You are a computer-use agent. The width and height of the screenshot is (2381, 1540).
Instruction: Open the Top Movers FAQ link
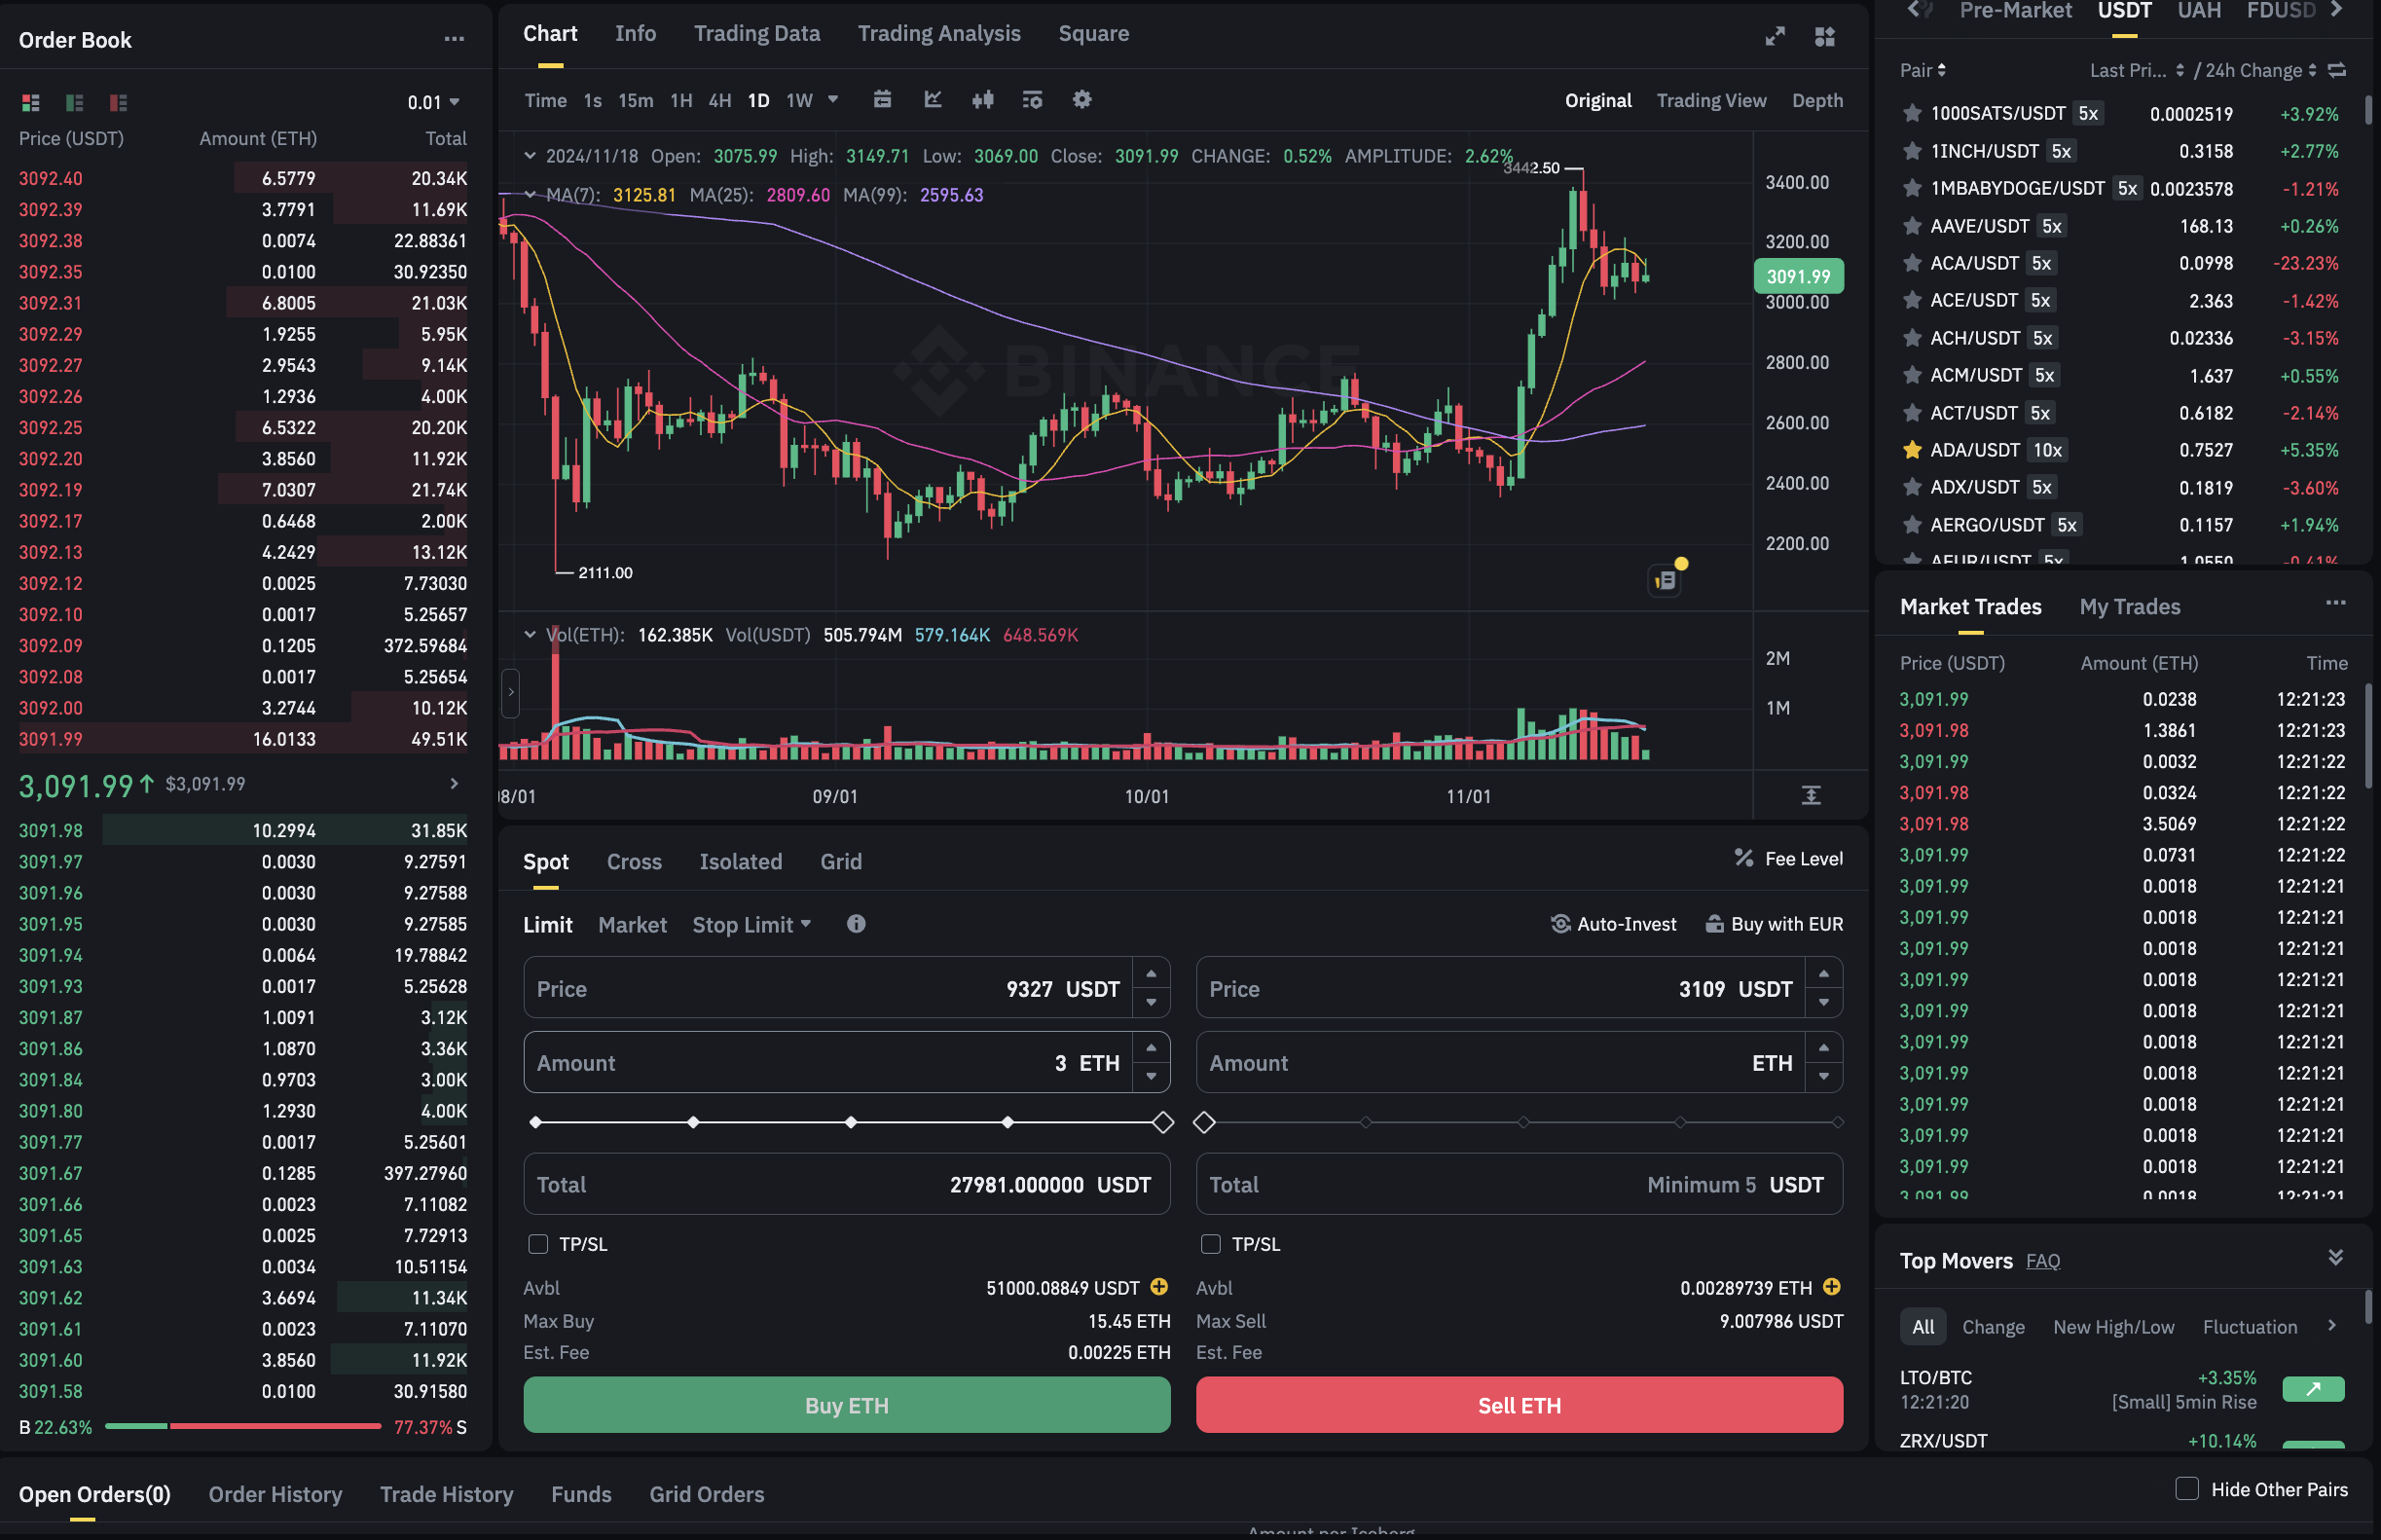[x=2043, y=1261]
